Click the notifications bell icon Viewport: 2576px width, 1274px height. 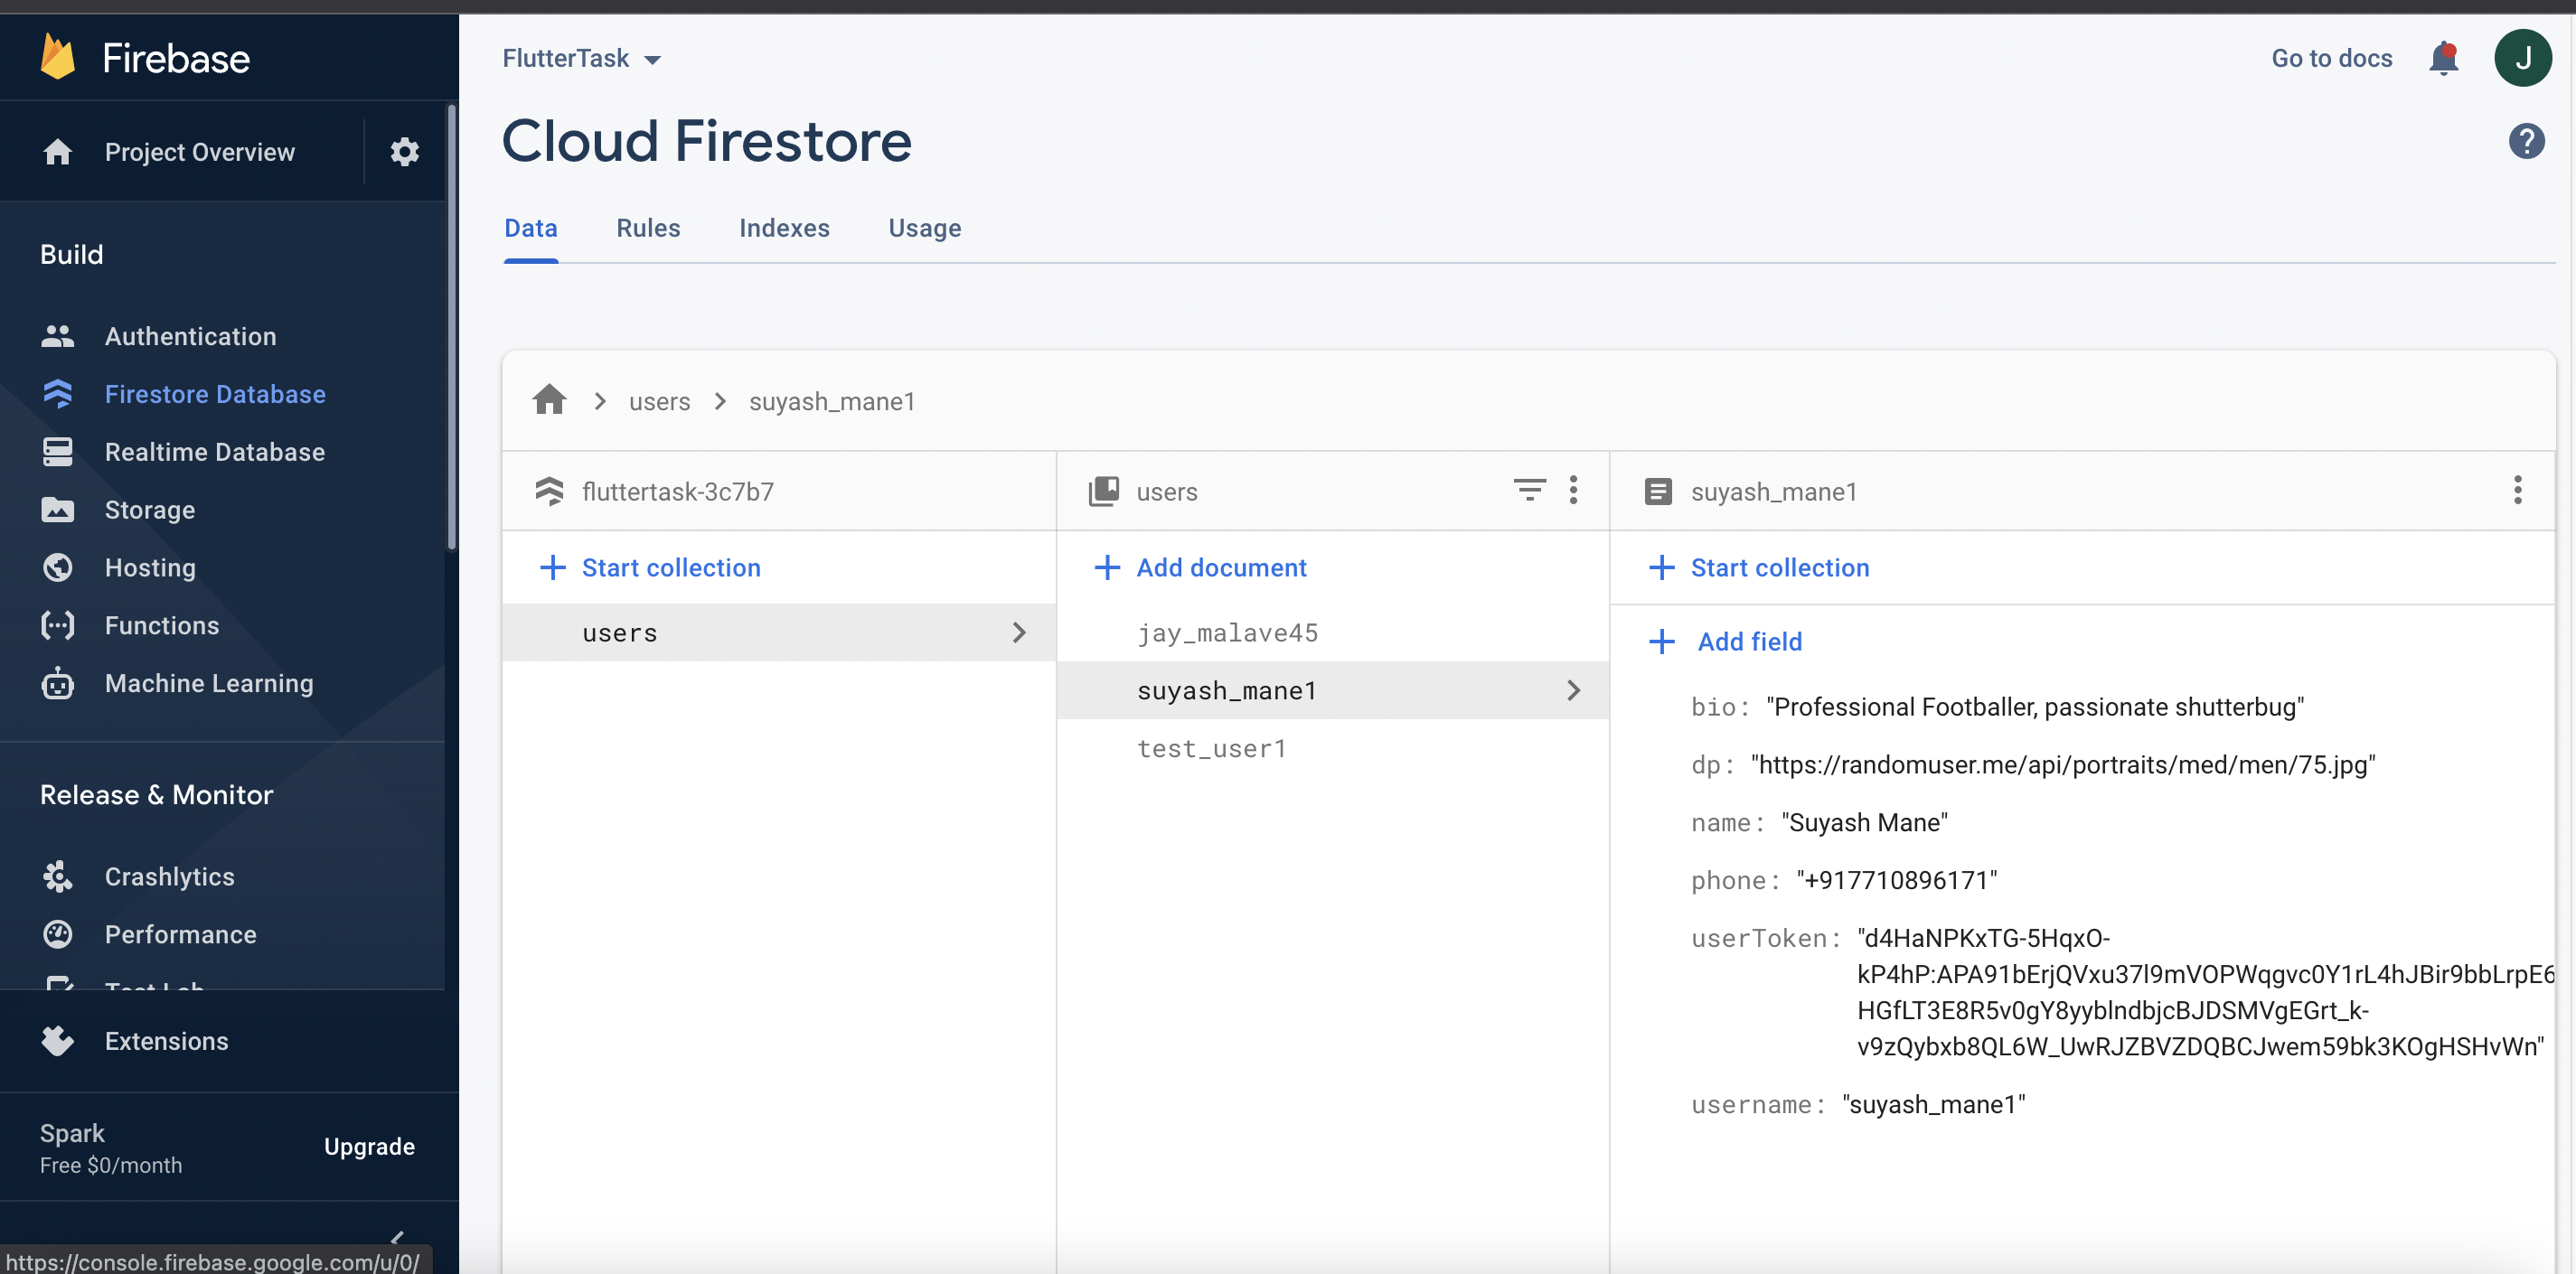pos(2443,59)
